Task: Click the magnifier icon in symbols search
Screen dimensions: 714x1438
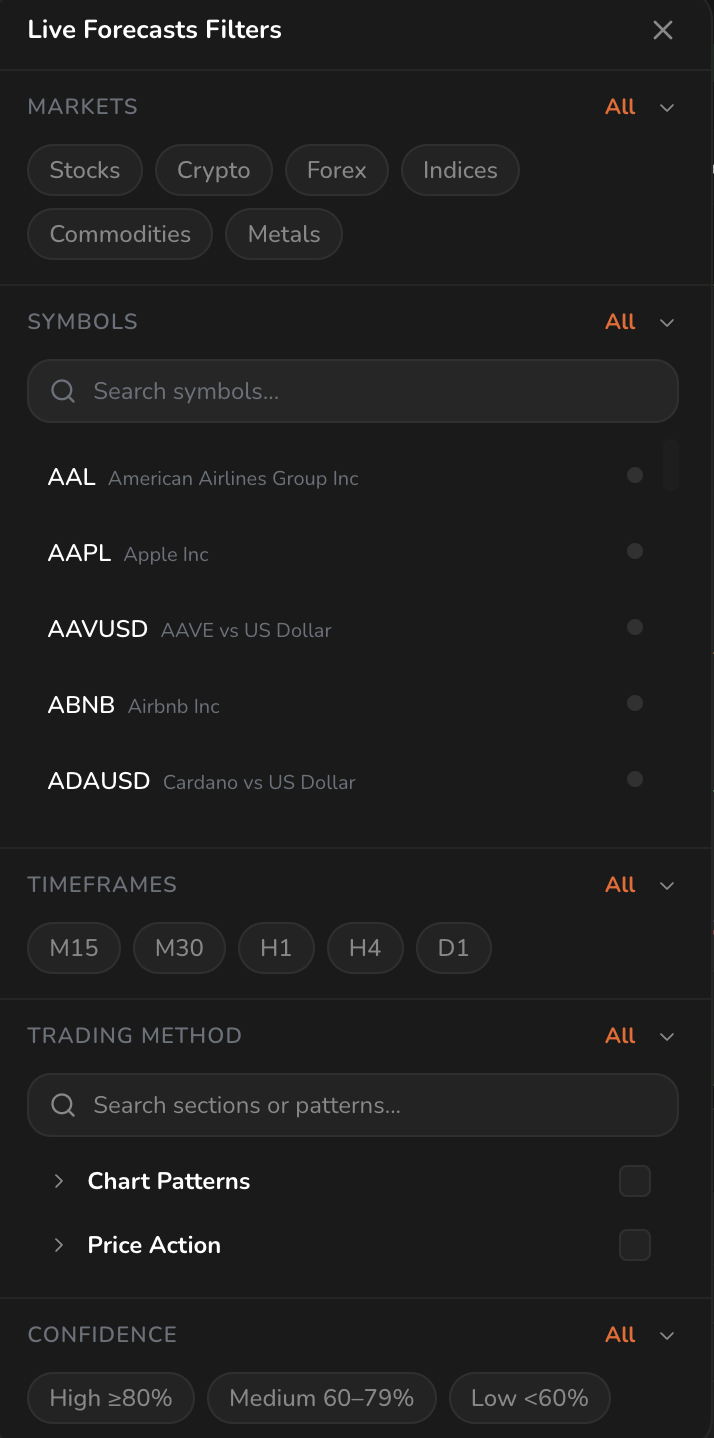Action: (63, 391)
